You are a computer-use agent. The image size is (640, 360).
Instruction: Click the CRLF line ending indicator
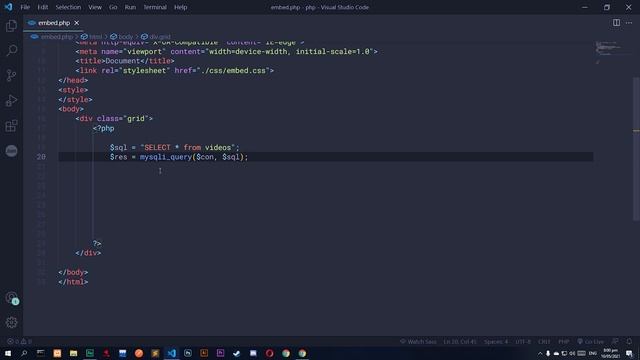click(x=544, y=341)
